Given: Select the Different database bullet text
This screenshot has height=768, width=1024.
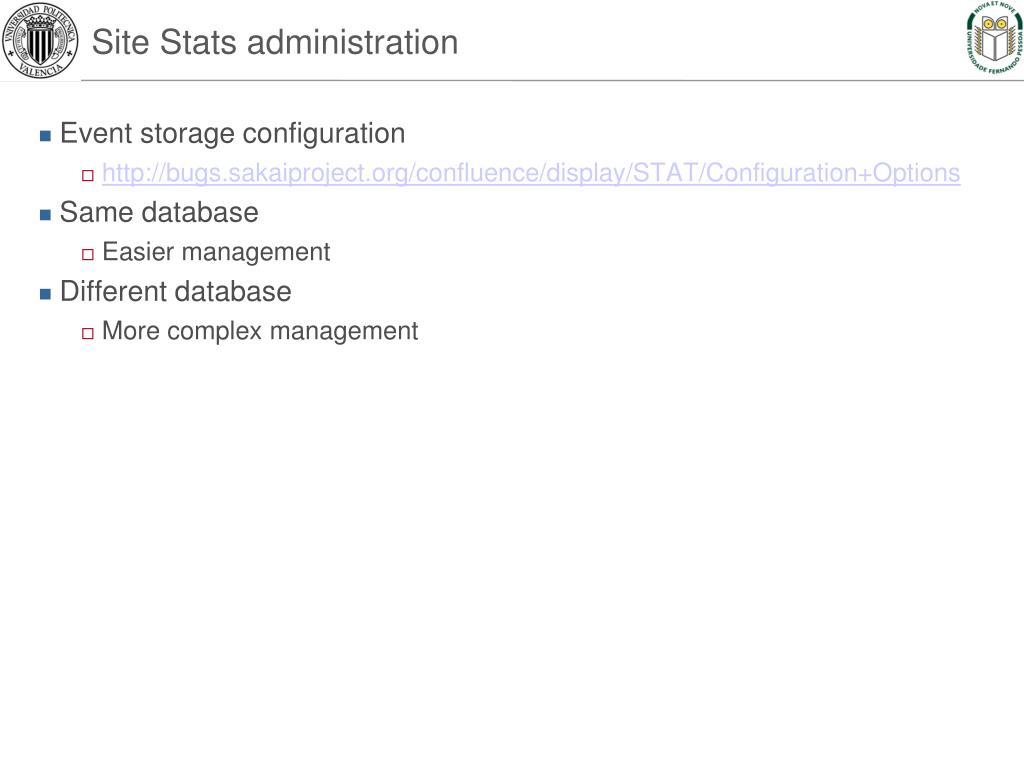Looking at the screenshot, I should point(176,291).
